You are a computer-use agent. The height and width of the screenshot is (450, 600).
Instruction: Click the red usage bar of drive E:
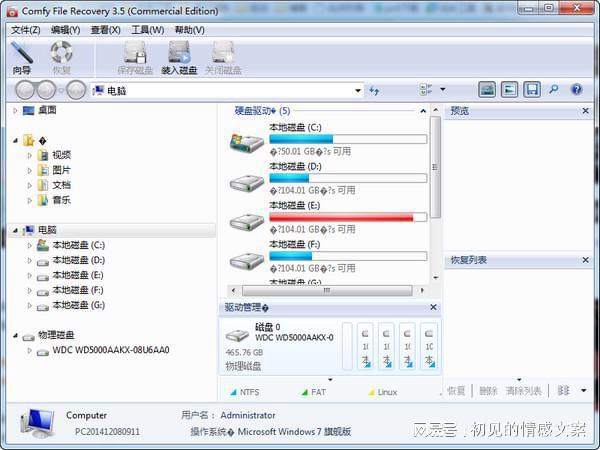coord(348,217)
